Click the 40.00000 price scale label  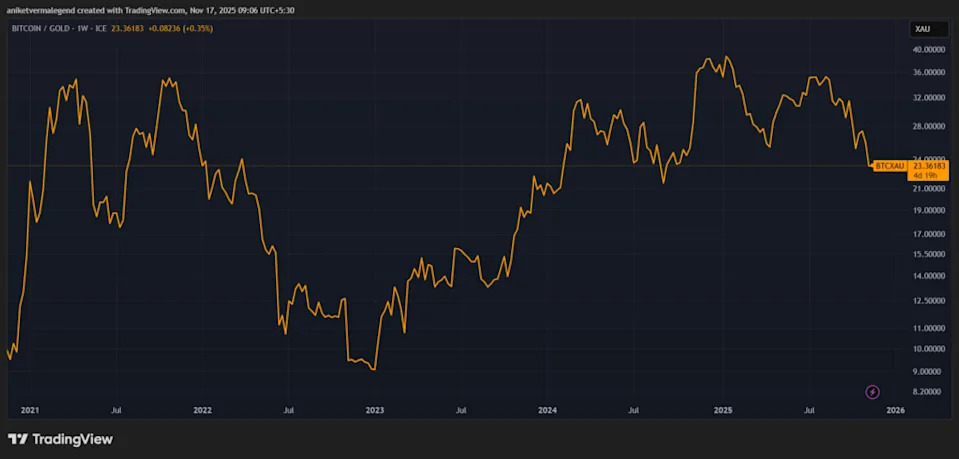928,49
